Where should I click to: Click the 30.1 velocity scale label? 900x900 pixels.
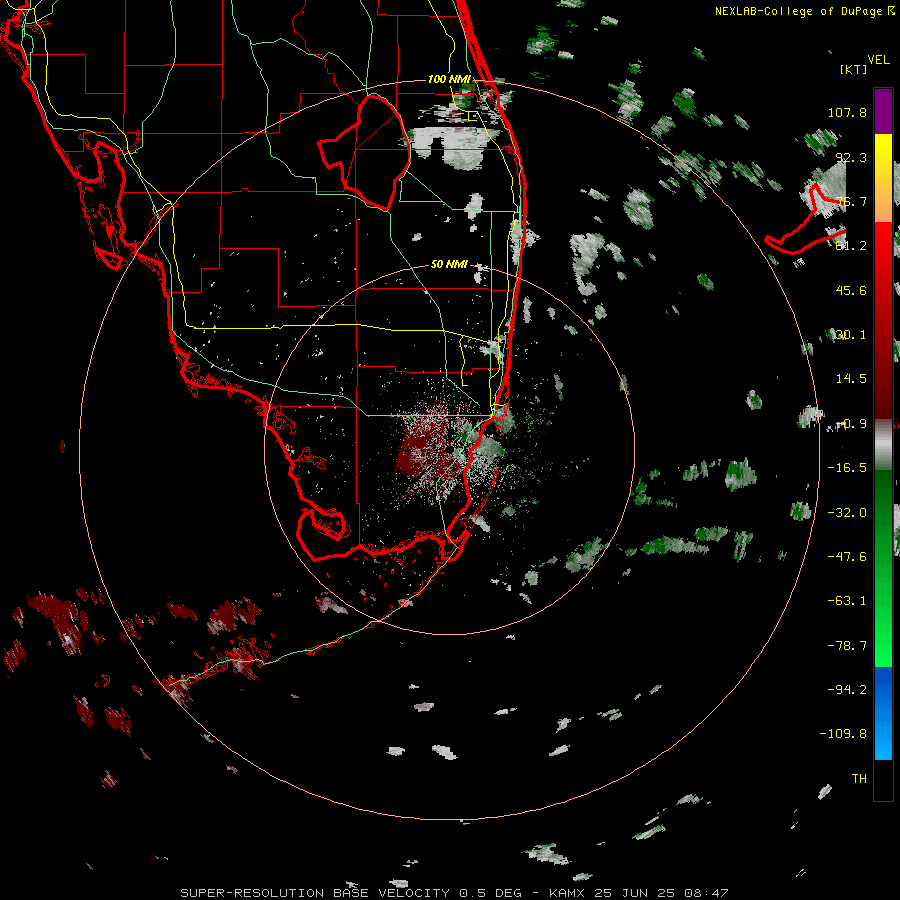[x=851, y=335]
